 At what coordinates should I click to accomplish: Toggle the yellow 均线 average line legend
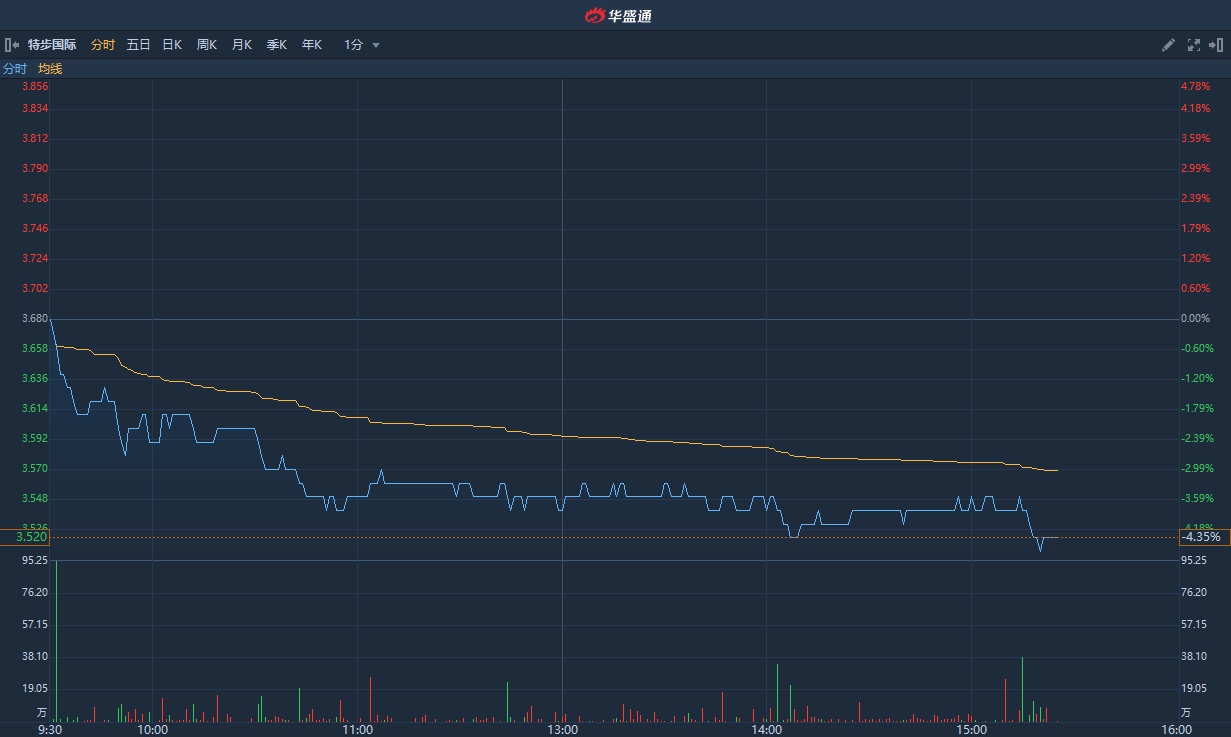[x=50, y=69]
